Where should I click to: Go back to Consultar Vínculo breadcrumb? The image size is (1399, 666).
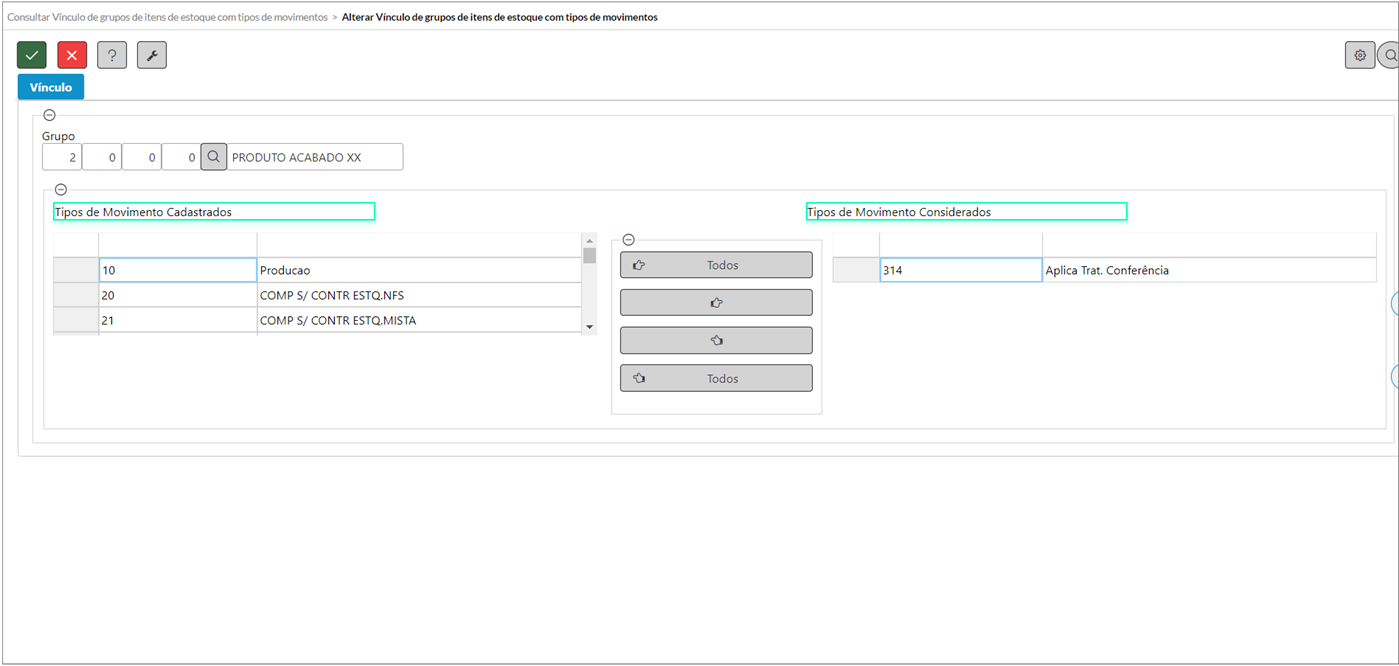[167, 17]
